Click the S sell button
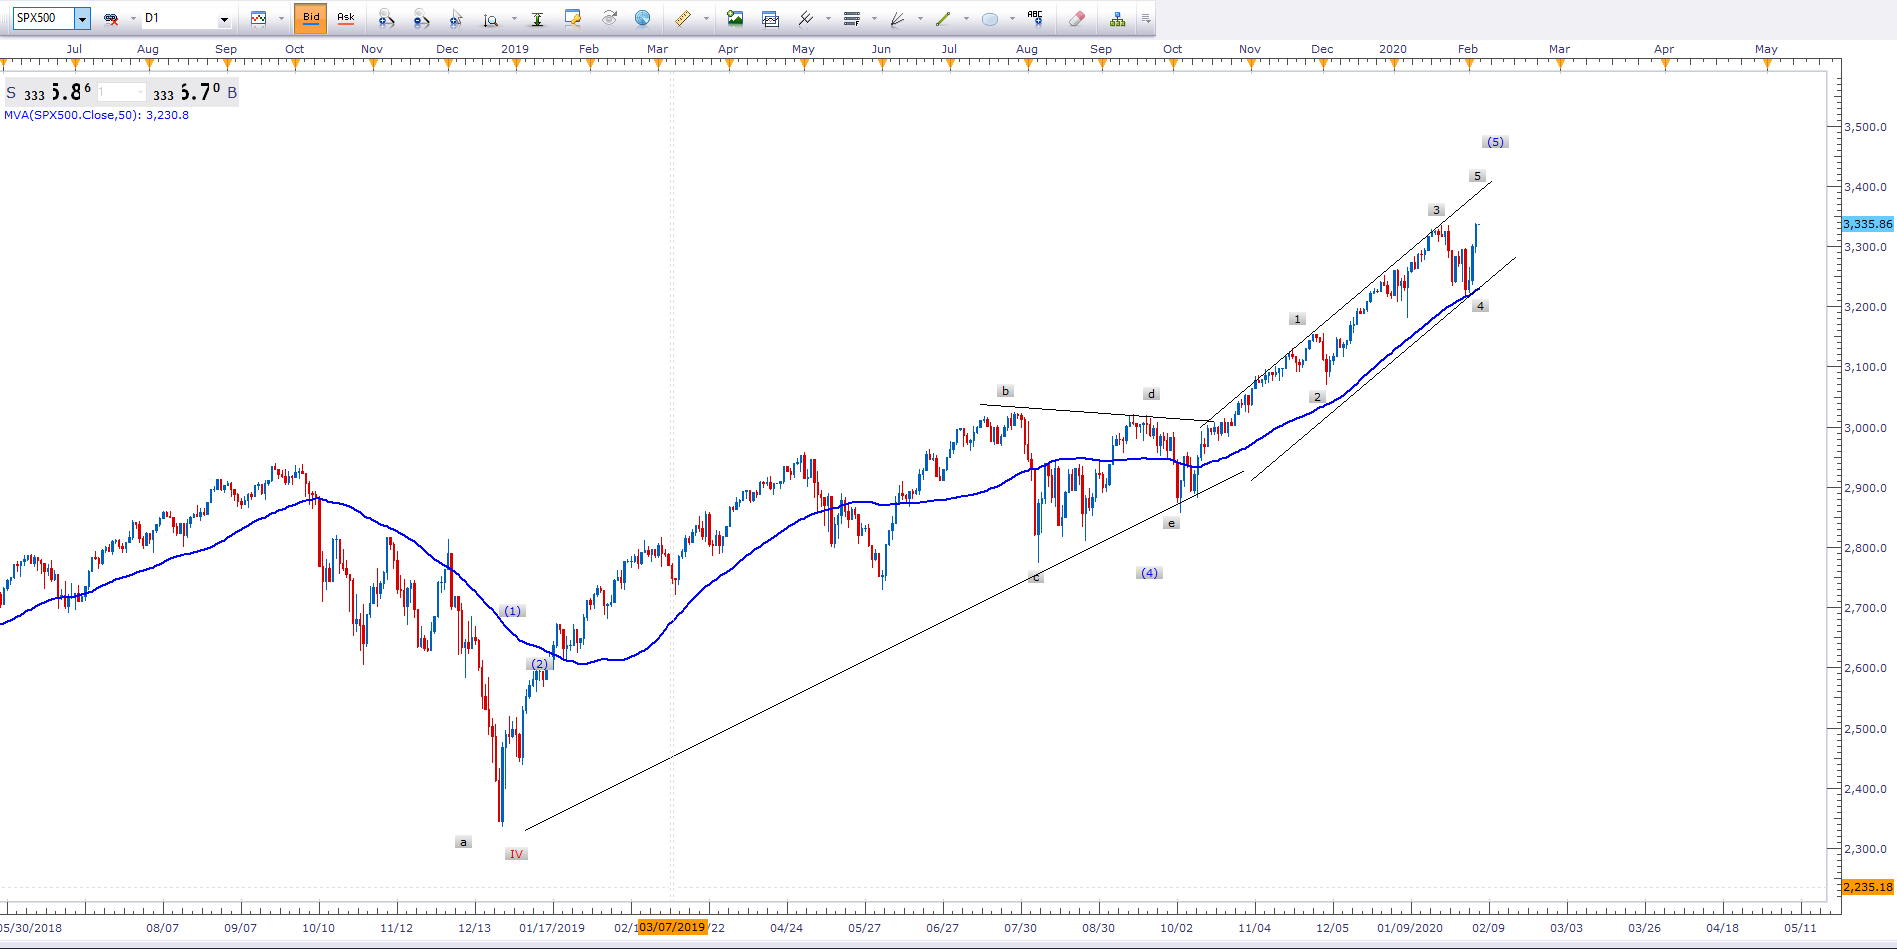The width and height of the screenshot is (1897, 949). (12, 93)
